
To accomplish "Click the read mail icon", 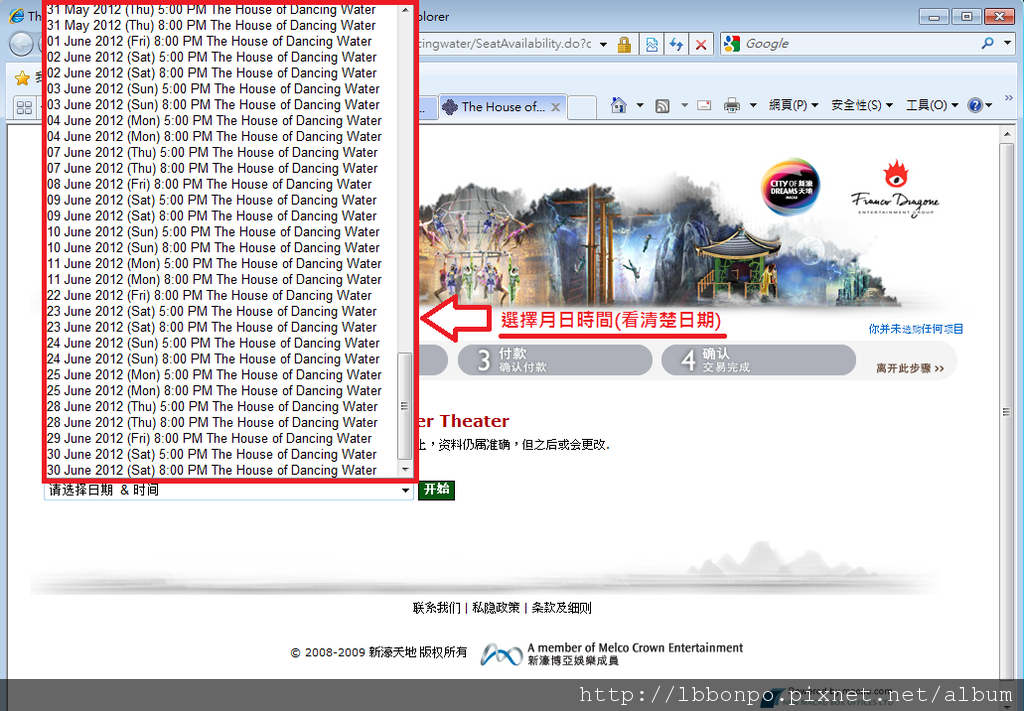I will [x=704, y=105].
